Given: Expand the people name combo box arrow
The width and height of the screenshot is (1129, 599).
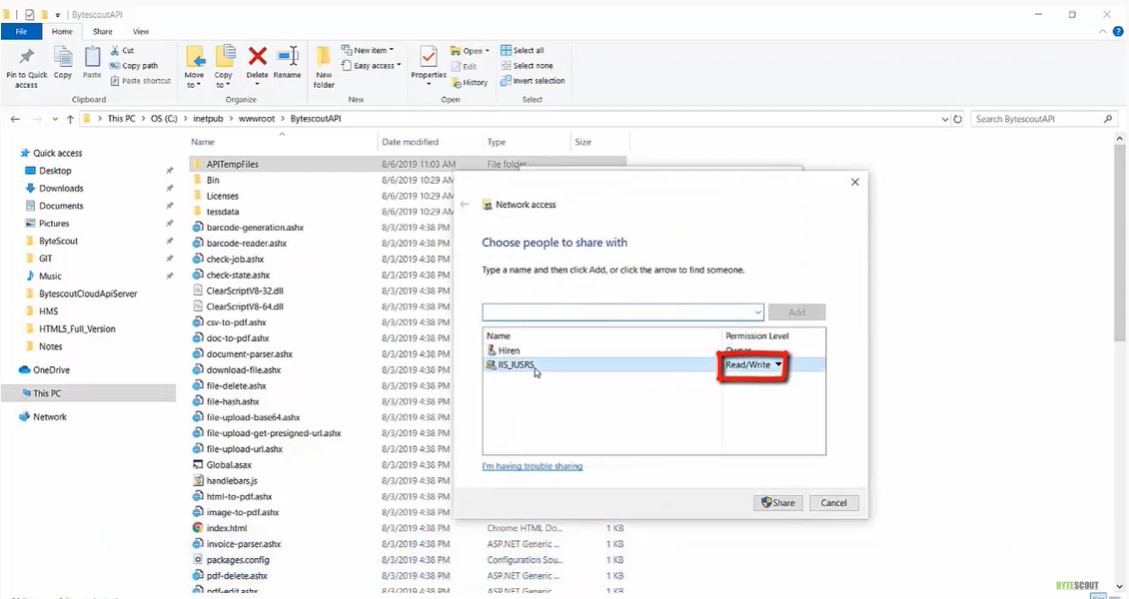Looking at the screenshot, I should (x=757, y=312).
